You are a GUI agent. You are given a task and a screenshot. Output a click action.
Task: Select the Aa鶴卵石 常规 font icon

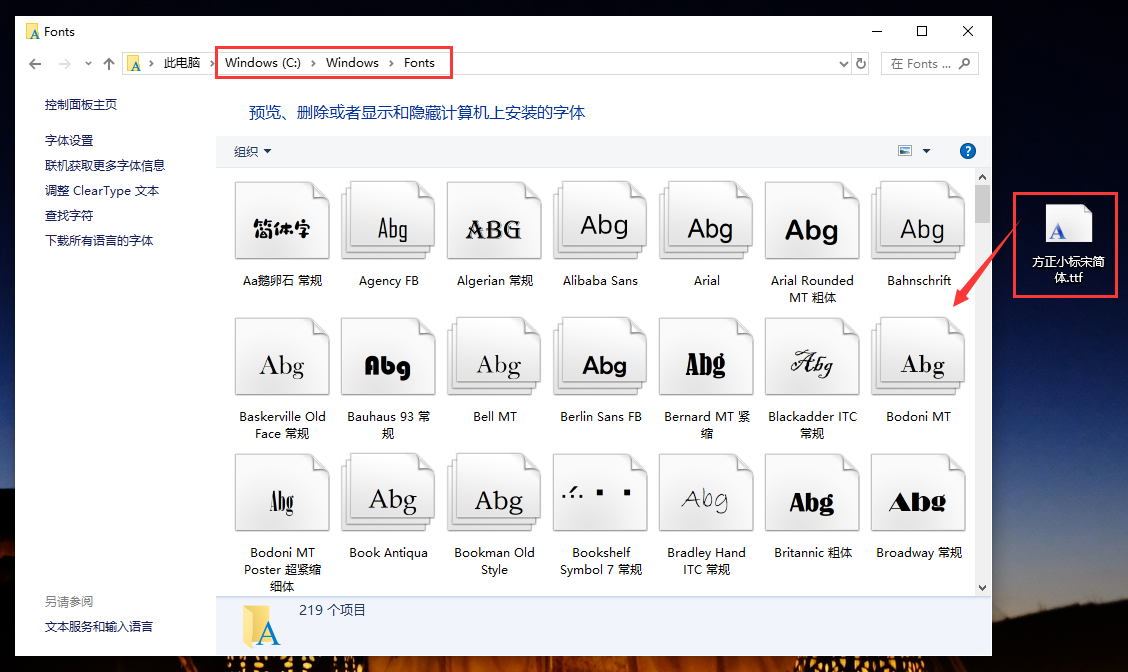[282, 220]
